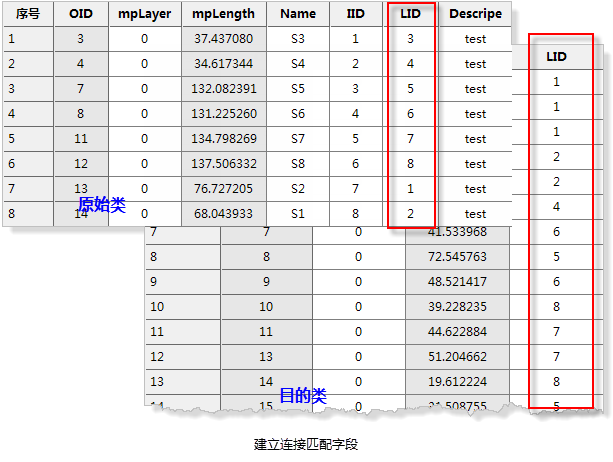This screenshot has width=613, height=462.
Task: Click the IID column header
Action: (355, 14)
